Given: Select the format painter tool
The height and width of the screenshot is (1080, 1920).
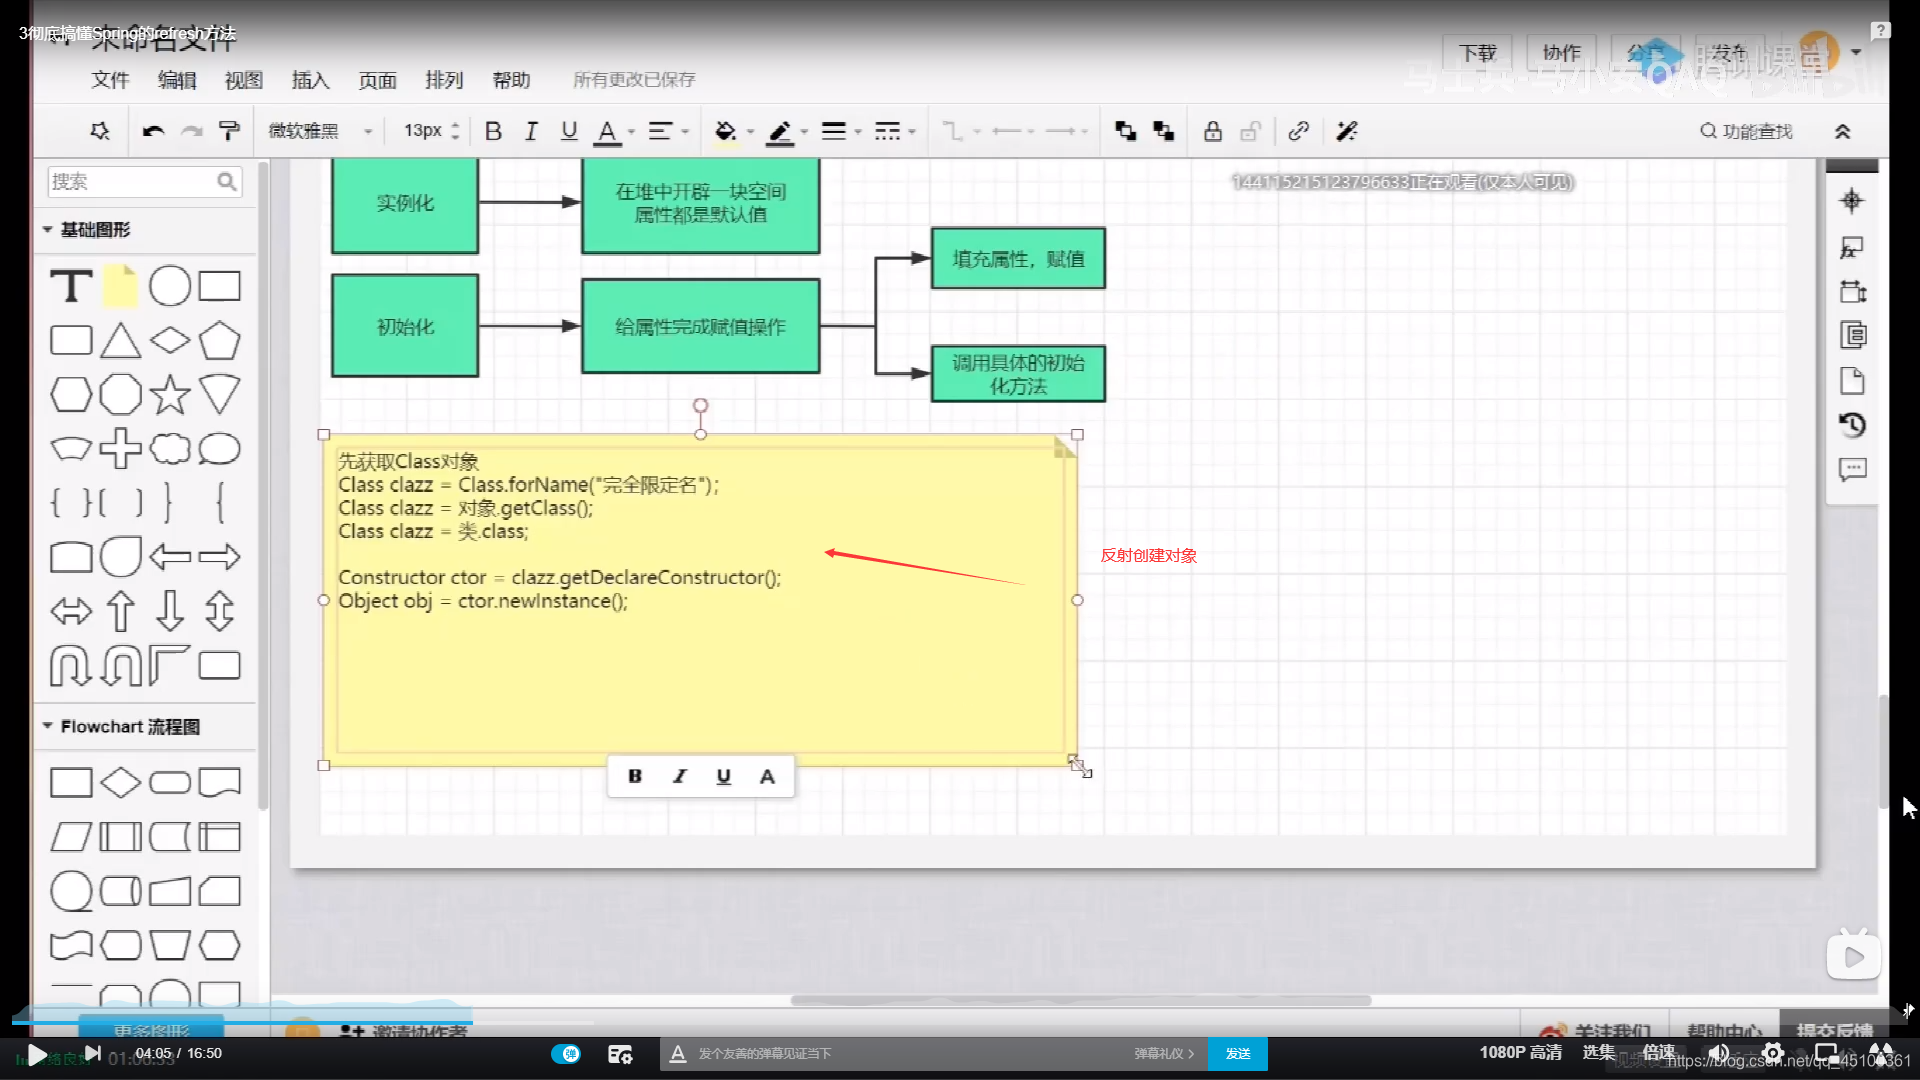Looking at the screenshot, I should pos(229,131).
